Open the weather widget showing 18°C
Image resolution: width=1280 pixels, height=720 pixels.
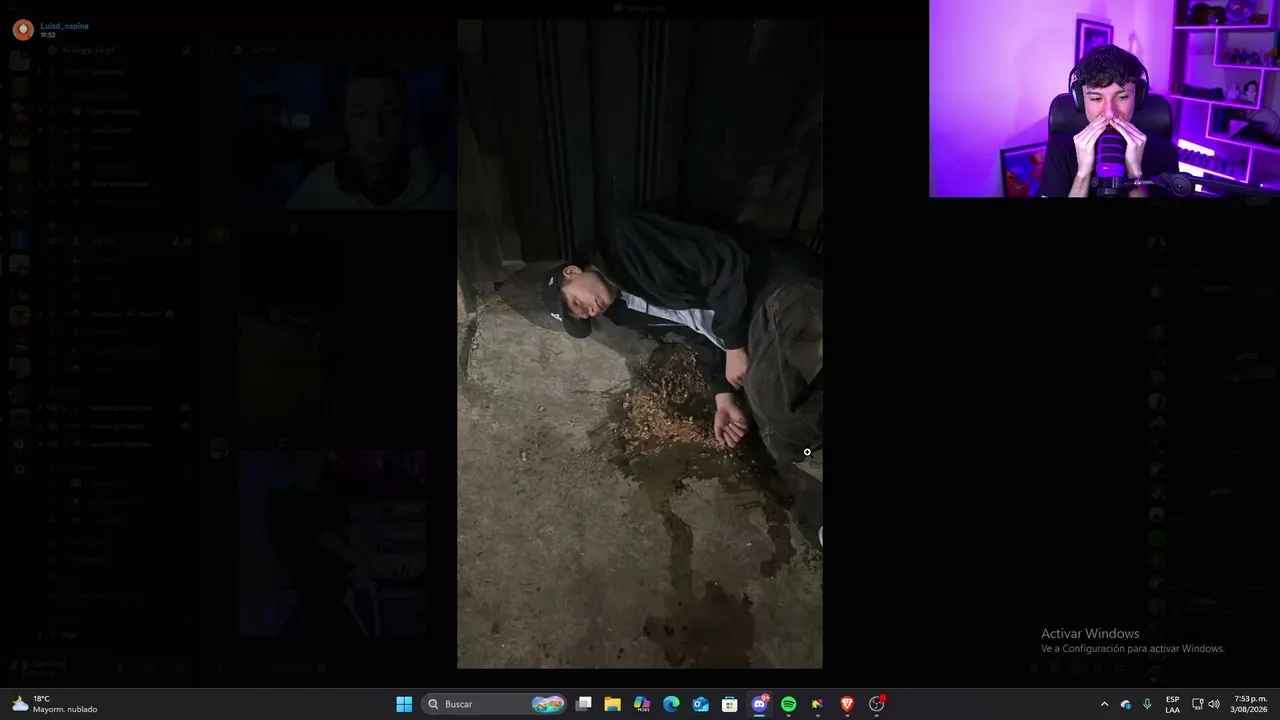click(55, 704)
